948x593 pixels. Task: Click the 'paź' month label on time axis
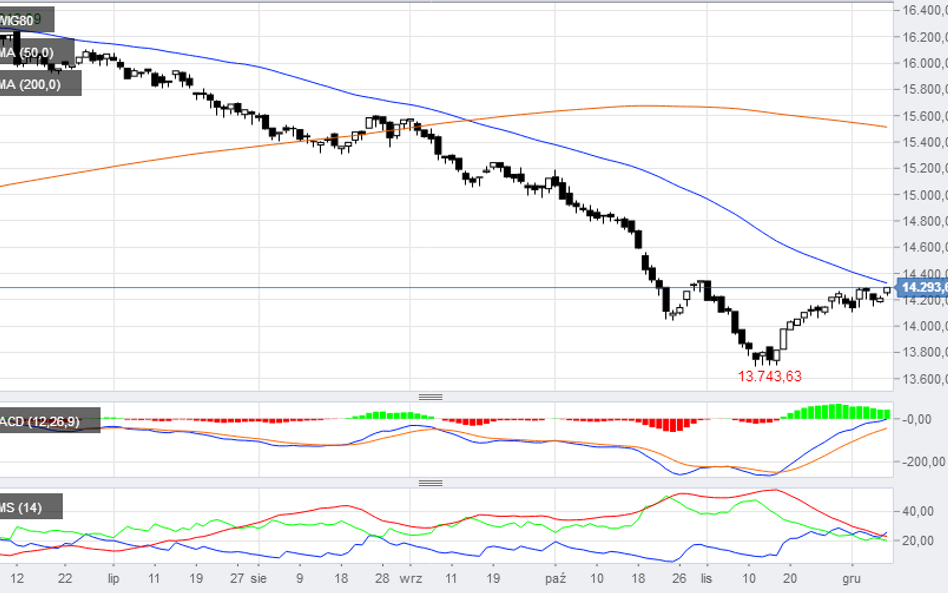click(x=556, y=579)
